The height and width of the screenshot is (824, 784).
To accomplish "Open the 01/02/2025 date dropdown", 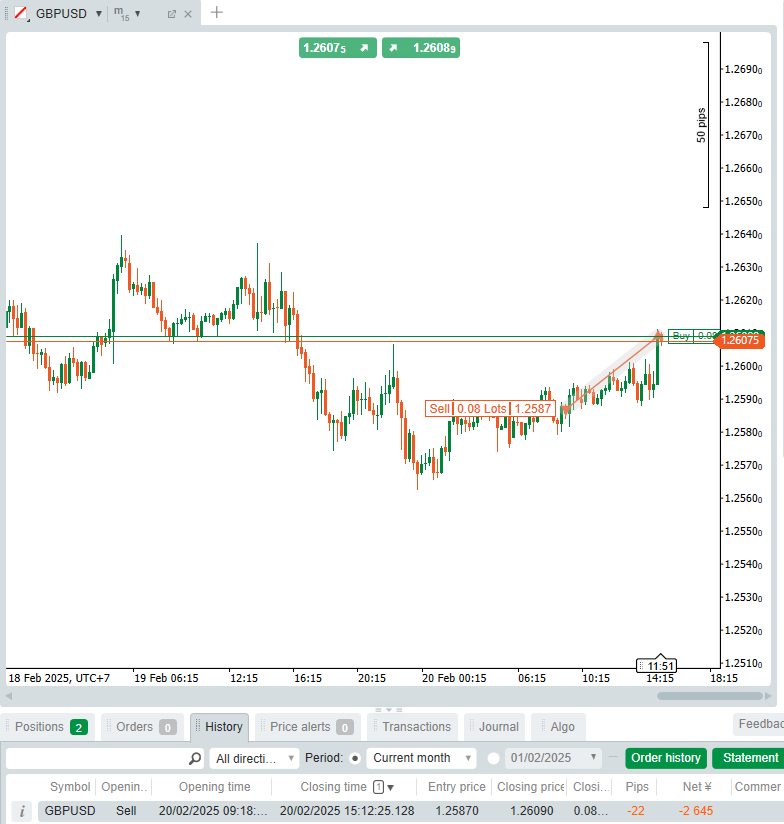I will pyautogui.click(x=553, y=758).
